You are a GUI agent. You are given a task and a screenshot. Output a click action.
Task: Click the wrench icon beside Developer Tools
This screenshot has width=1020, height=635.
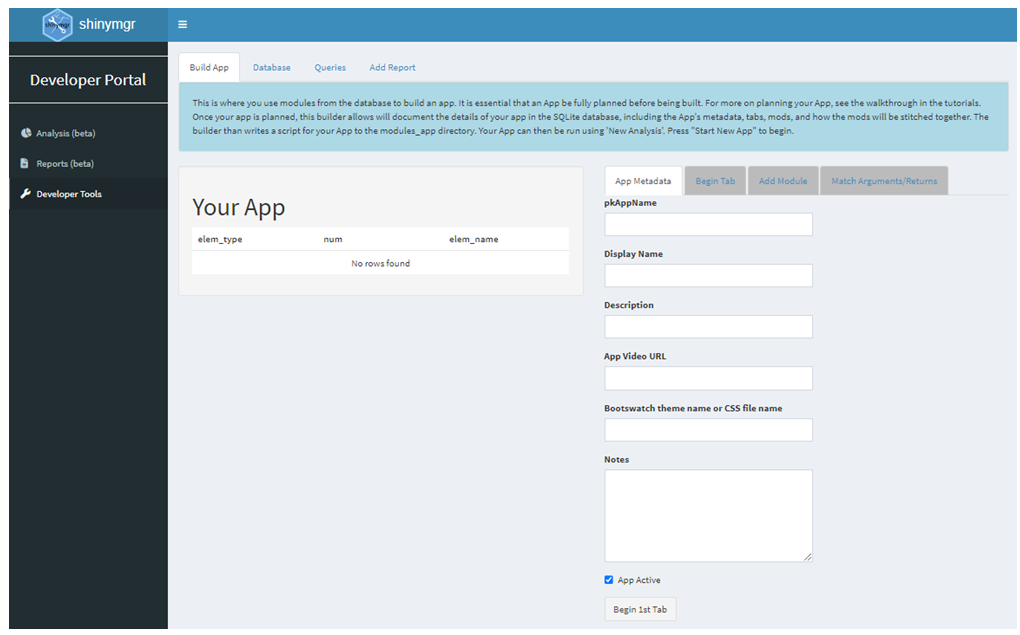tap(24, 191)
